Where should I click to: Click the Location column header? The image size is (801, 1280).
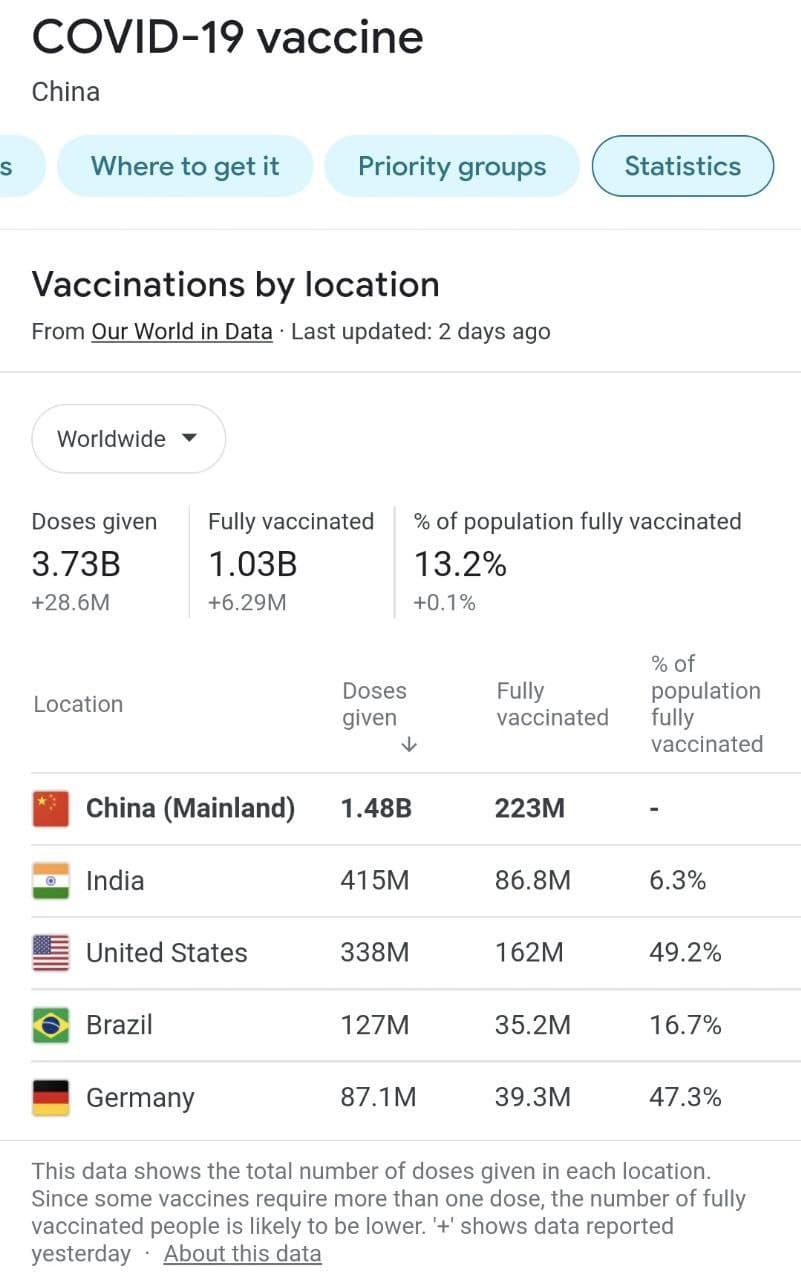[x=78, y=704]
